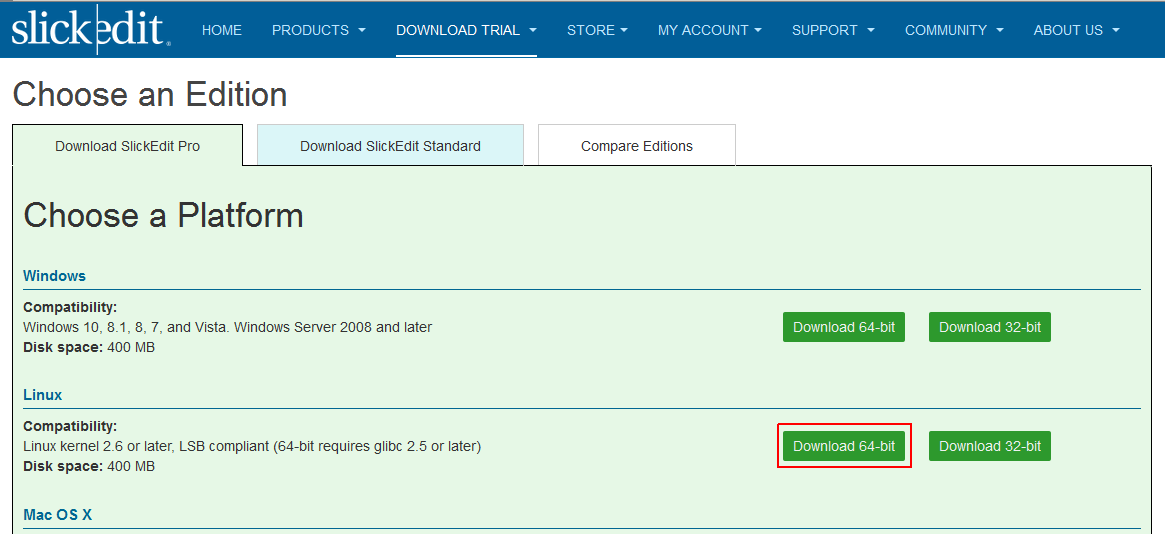This screenshot has width=1165, height=534.
Task: Open the Compare Editions tab
Action: 637,146
